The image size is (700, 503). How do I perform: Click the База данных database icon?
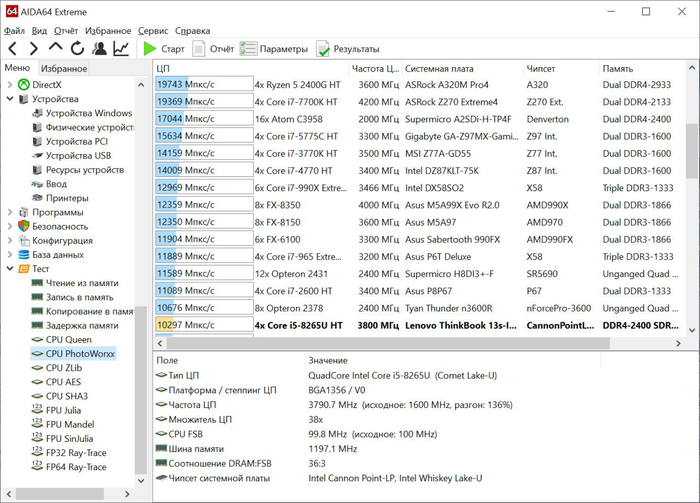[24, 255]
